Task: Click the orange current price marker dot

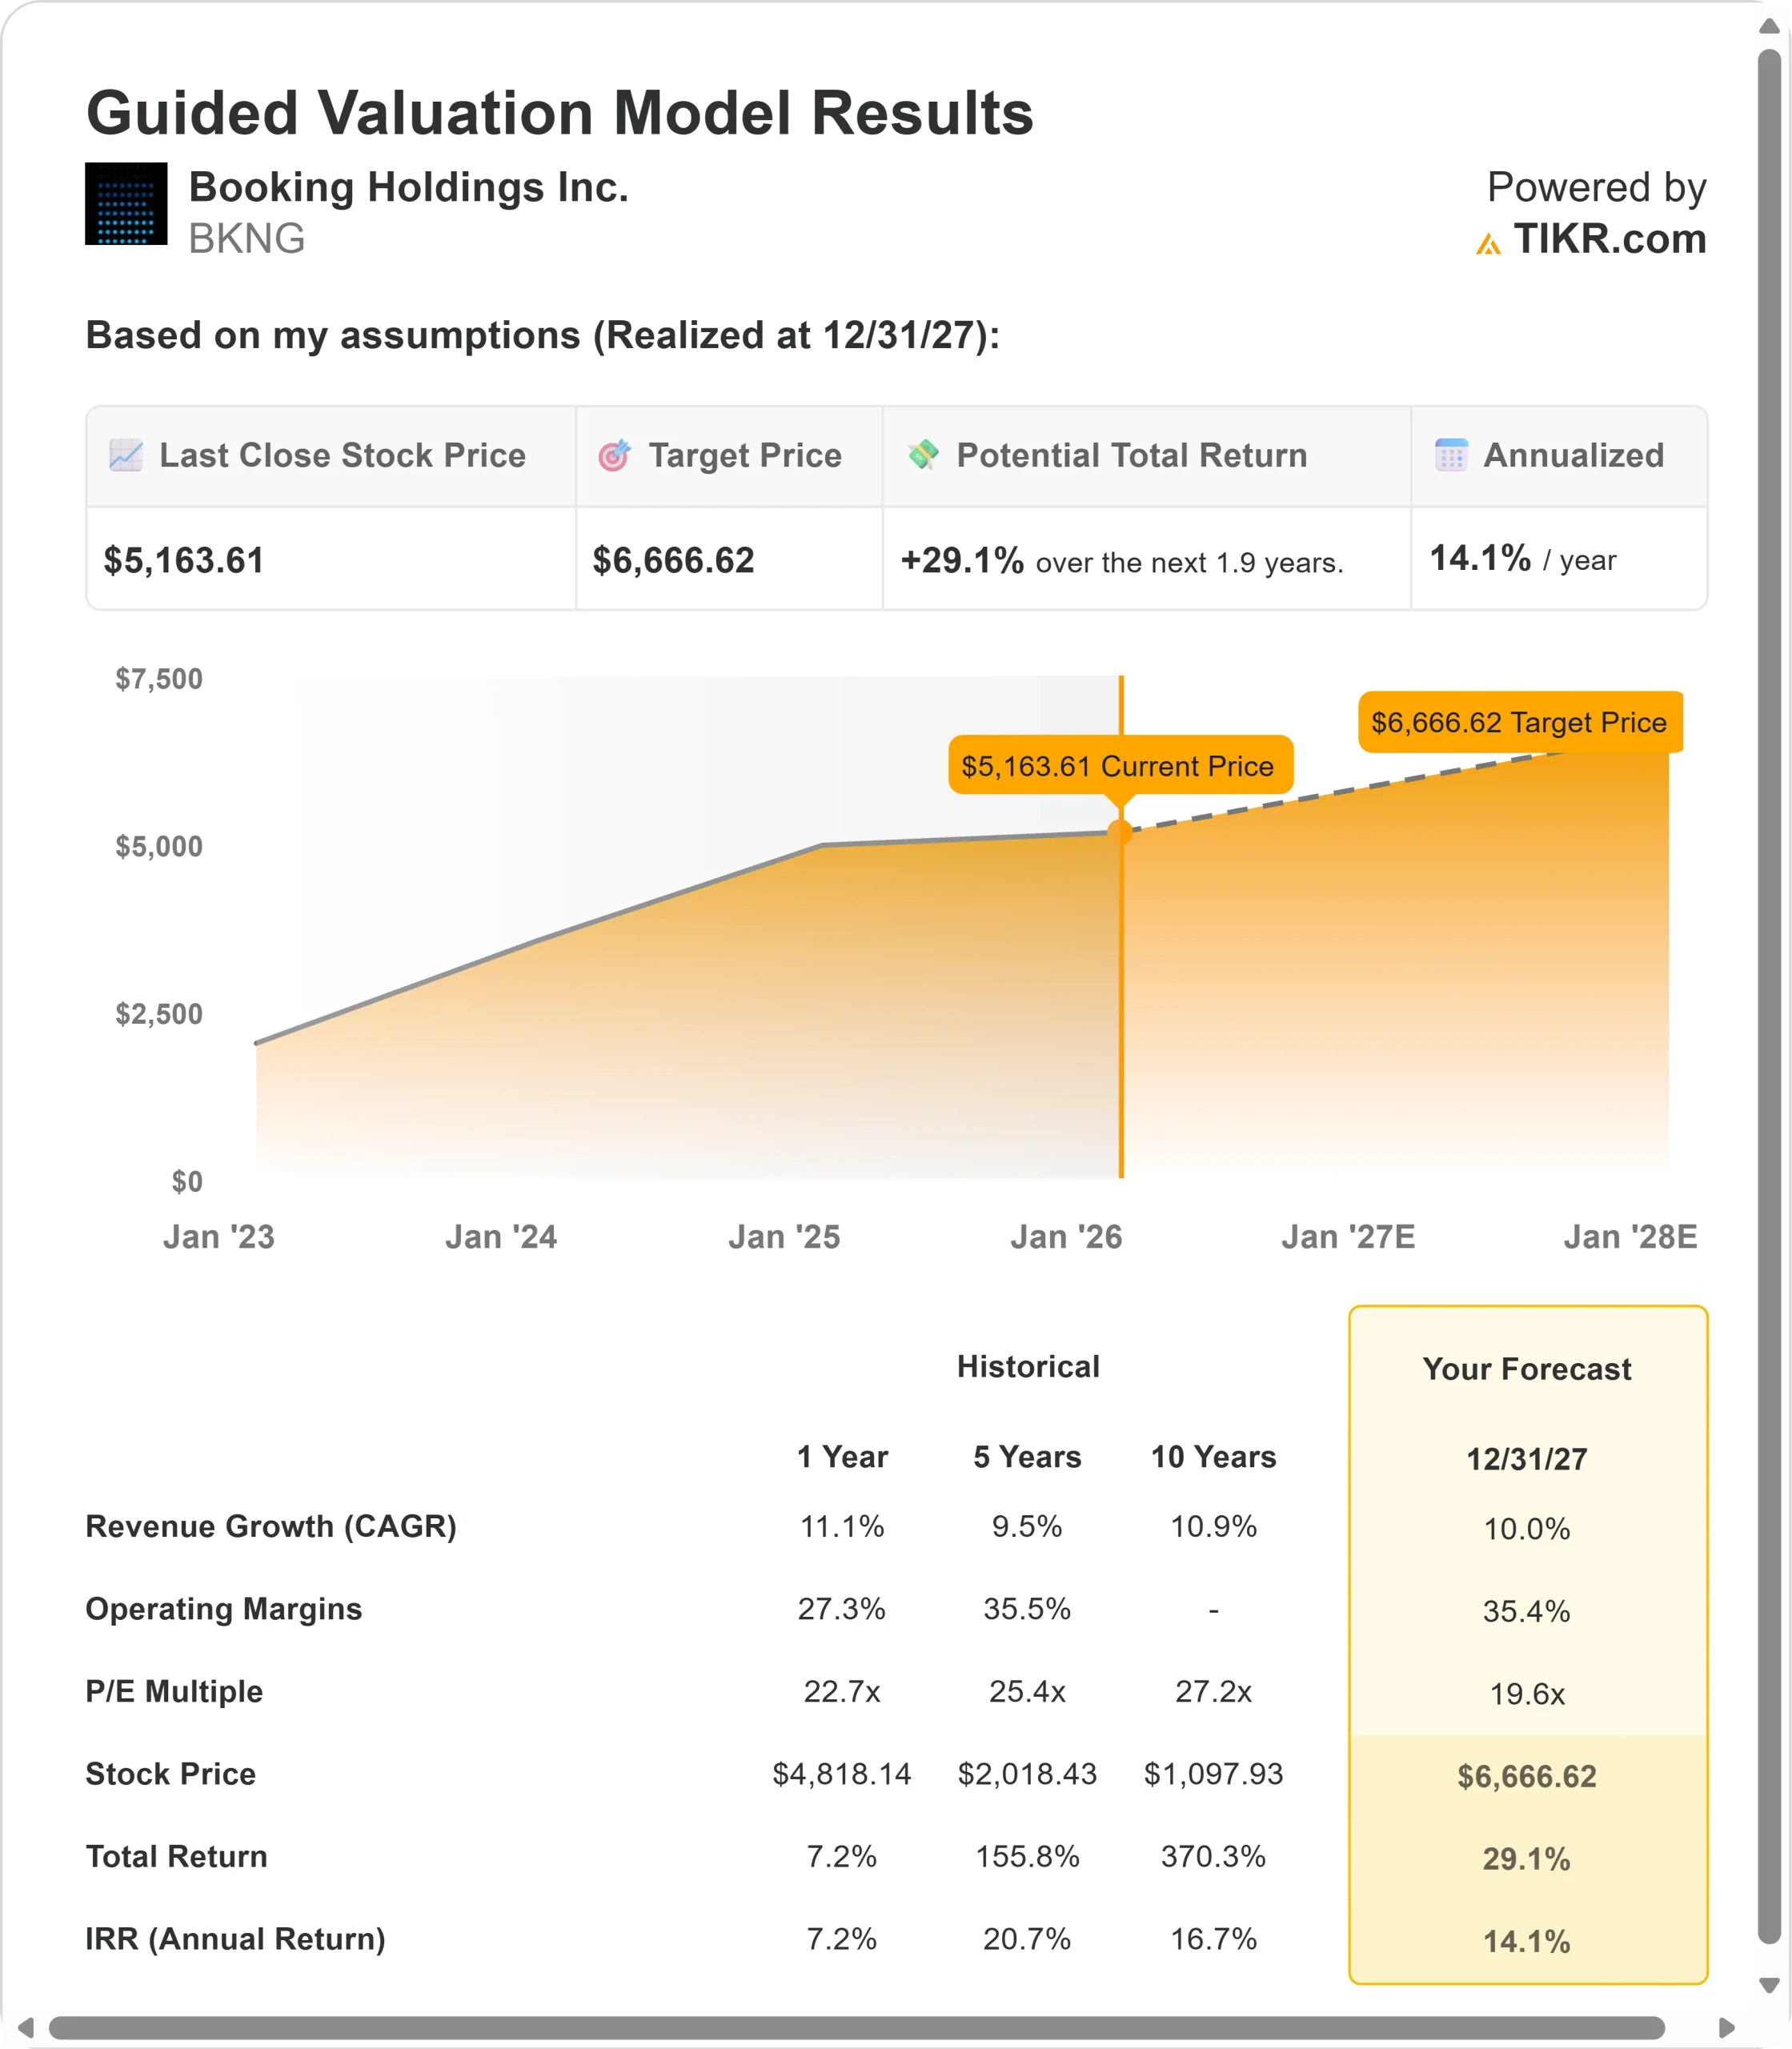Action: [x=1120, y=832]
